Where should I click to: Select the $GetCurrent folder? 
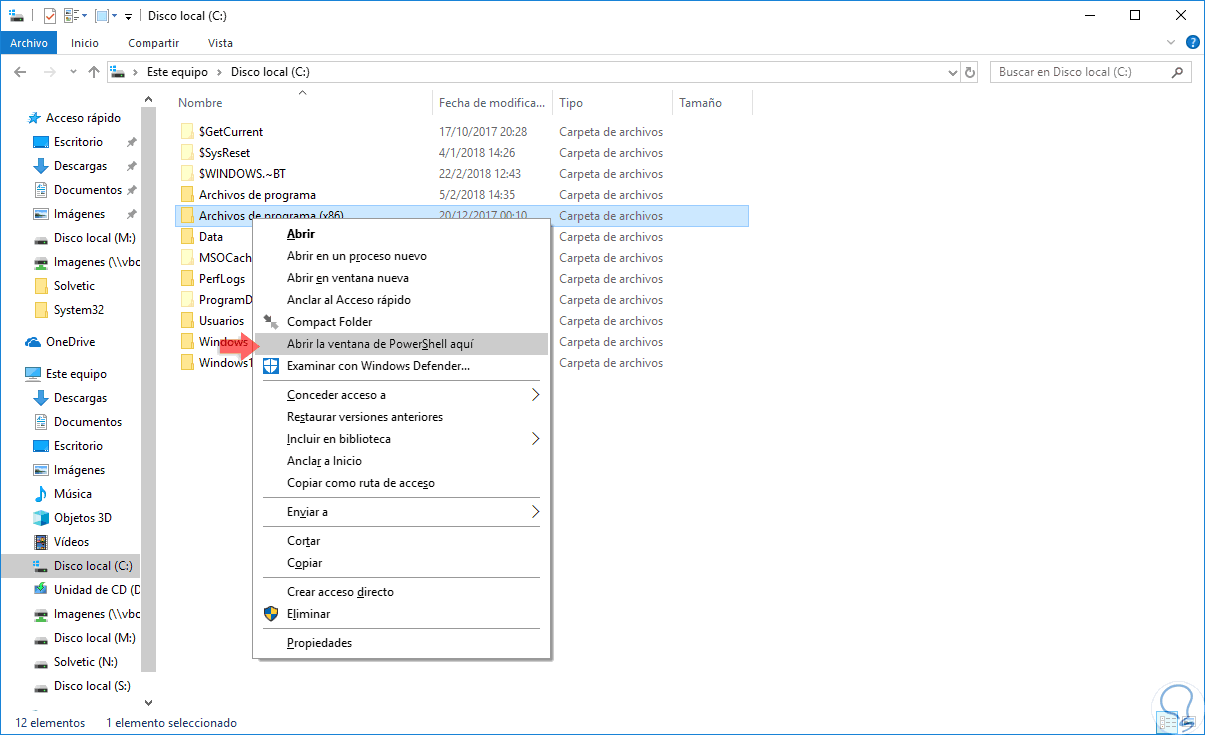point(231,132)
